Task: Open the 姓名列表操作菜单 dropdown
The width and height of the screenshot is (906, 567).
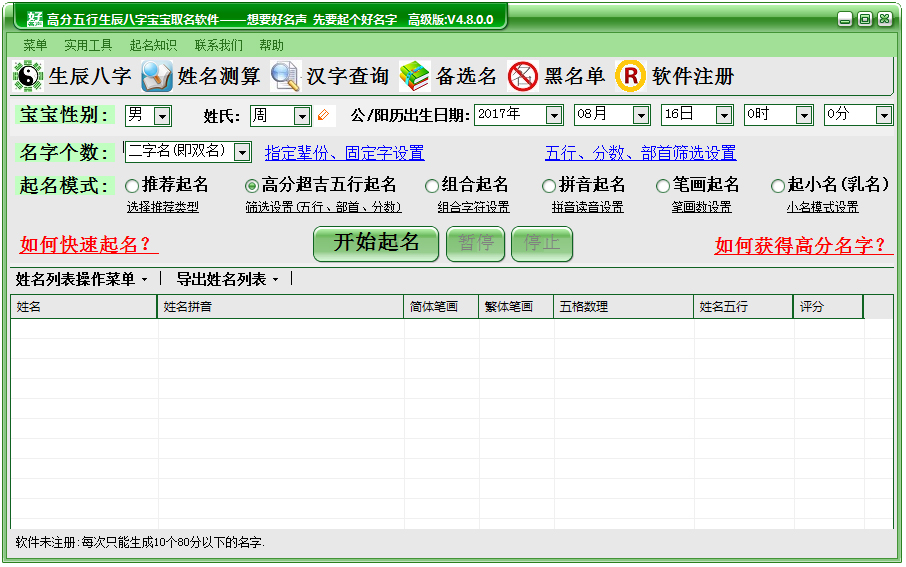Action: pyautogui.click(x=81, y=279)
